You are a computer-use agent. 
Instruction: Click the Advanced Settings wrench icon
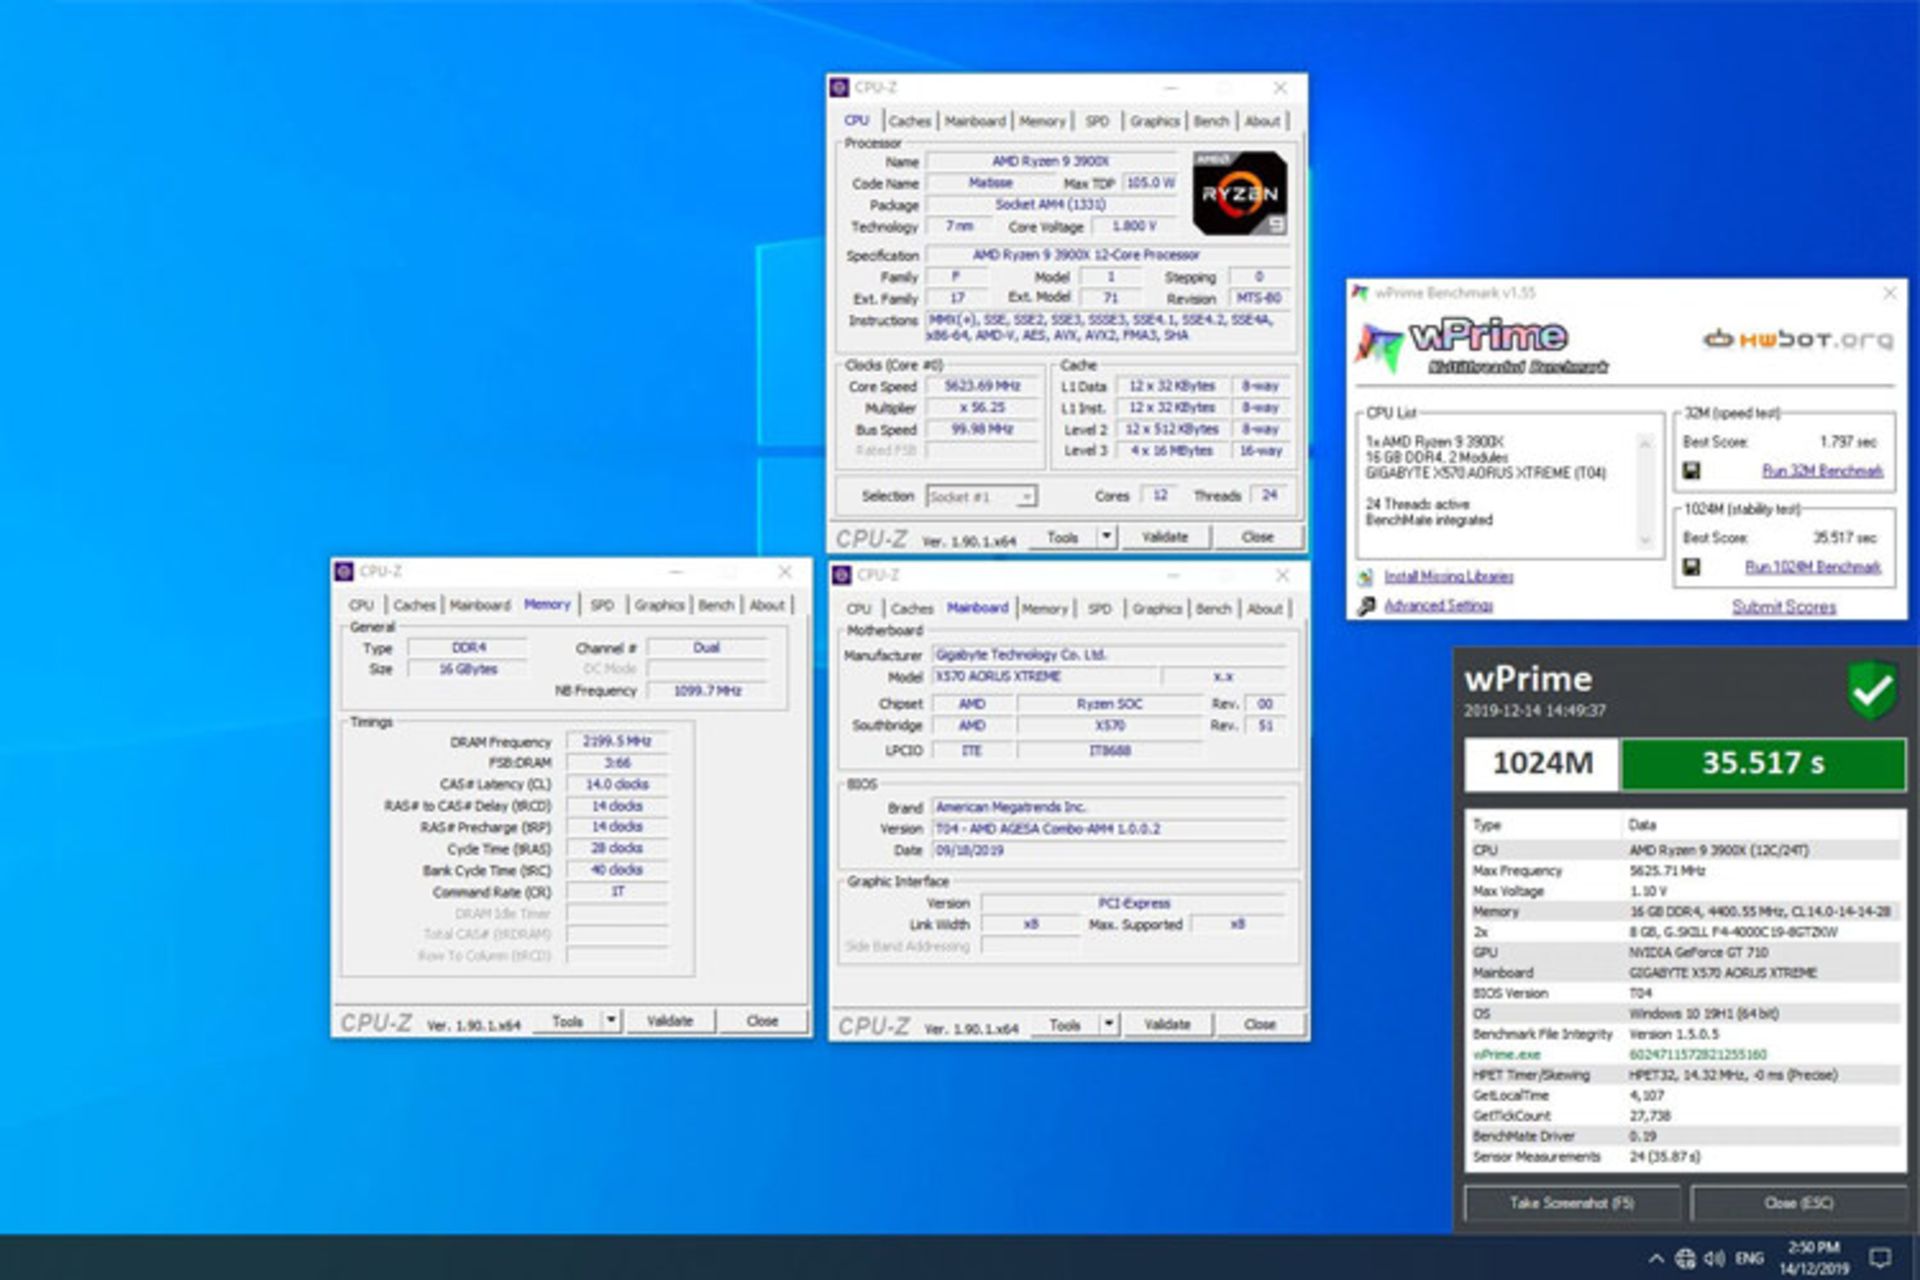tap(1366, 606)
